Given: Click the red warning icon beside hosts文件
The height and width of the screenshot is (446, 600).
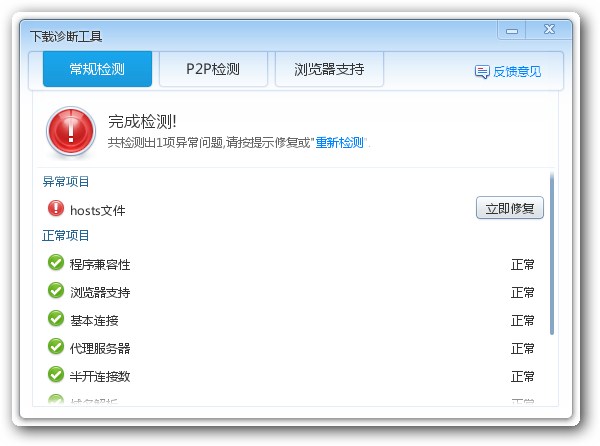Looking at the screenshot, I should click(x=55, y=209).
